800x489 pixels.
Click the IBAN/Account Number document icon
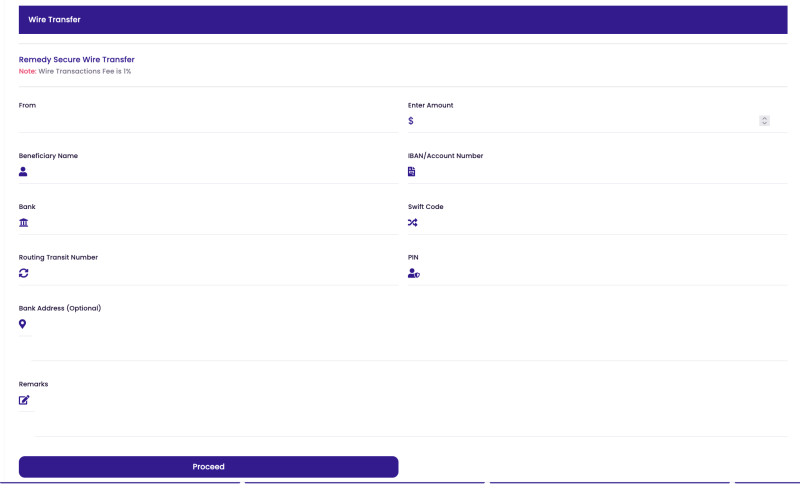(411, 172)
